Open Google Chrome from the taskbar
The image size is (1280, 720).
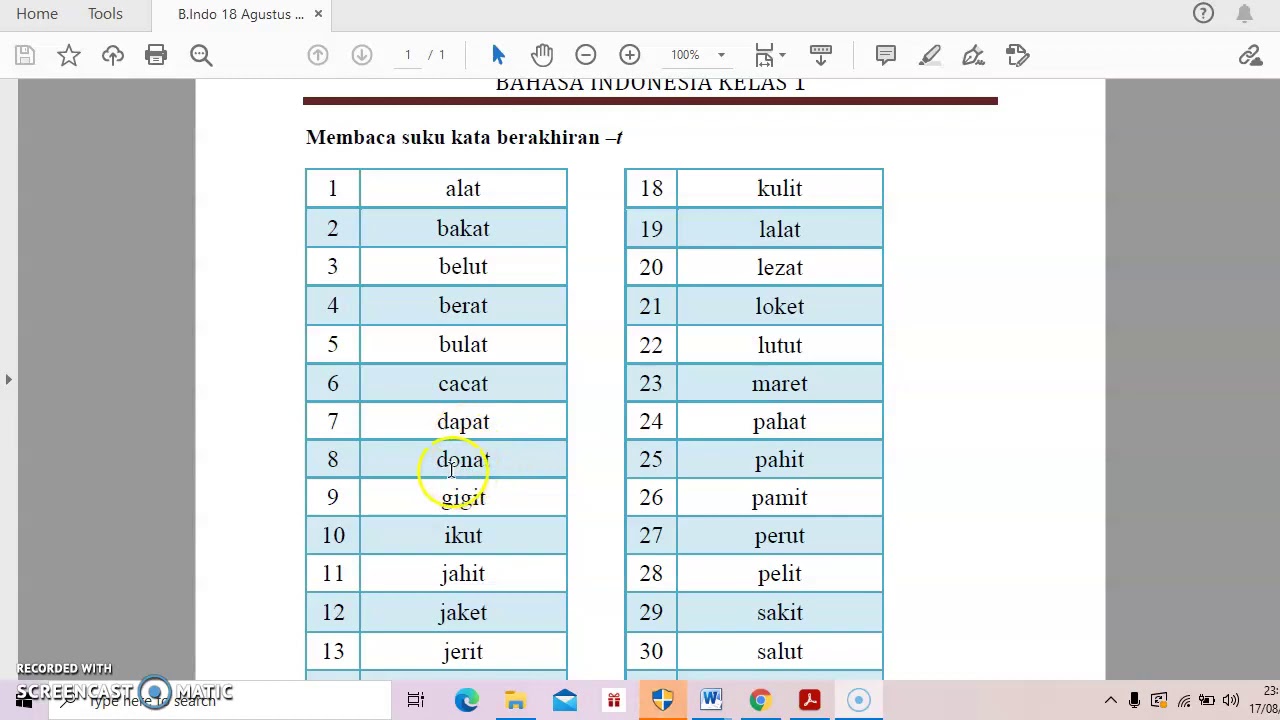761,700
